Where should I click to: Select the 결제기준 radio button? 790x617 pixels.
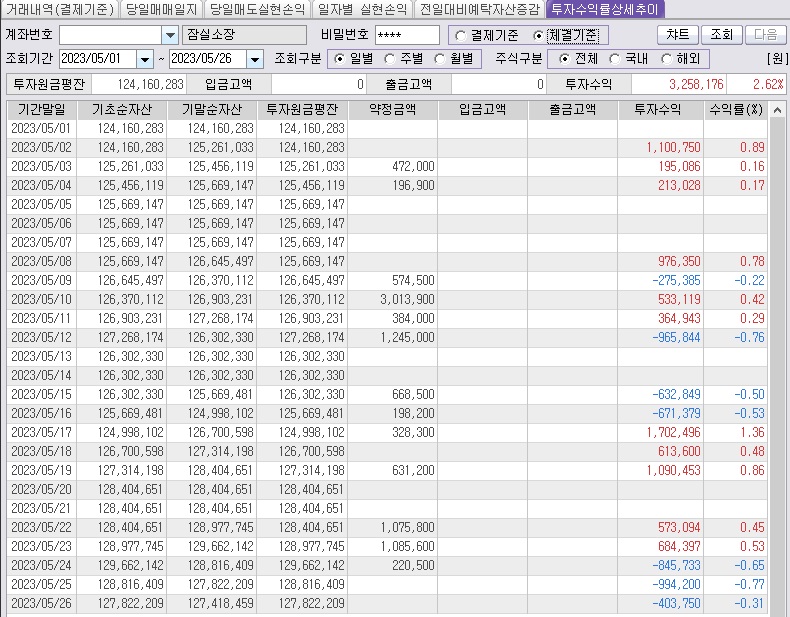coord(460,36)
